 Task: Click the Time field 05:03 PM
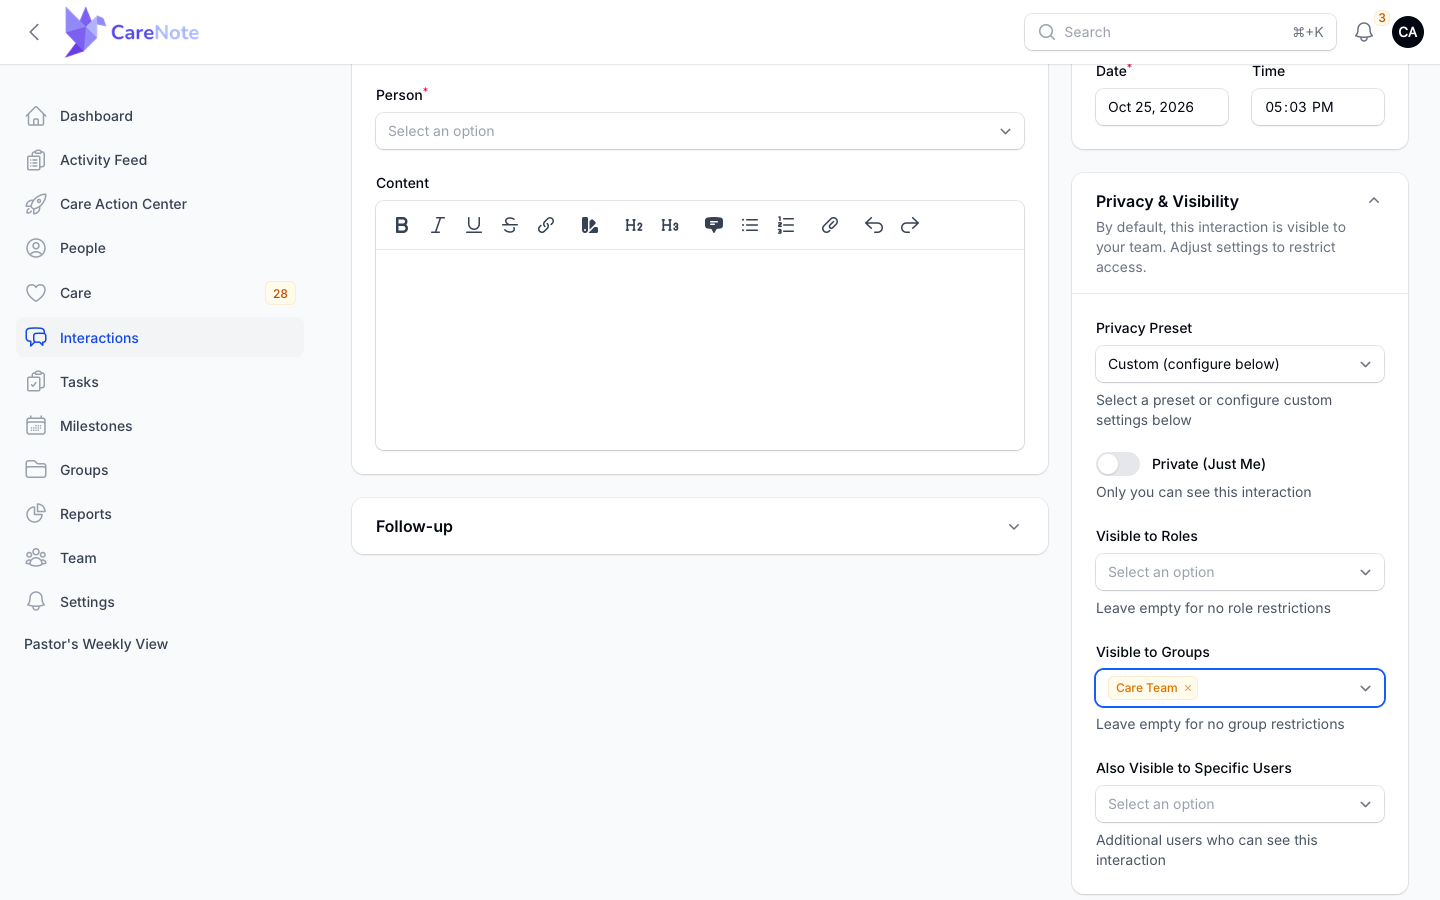click(1318, 107)
